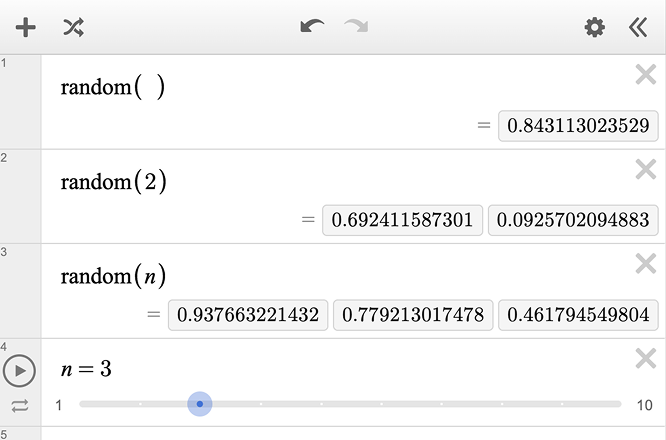
Task: Select list value 0.692411587301
Action: click(402, 220)
